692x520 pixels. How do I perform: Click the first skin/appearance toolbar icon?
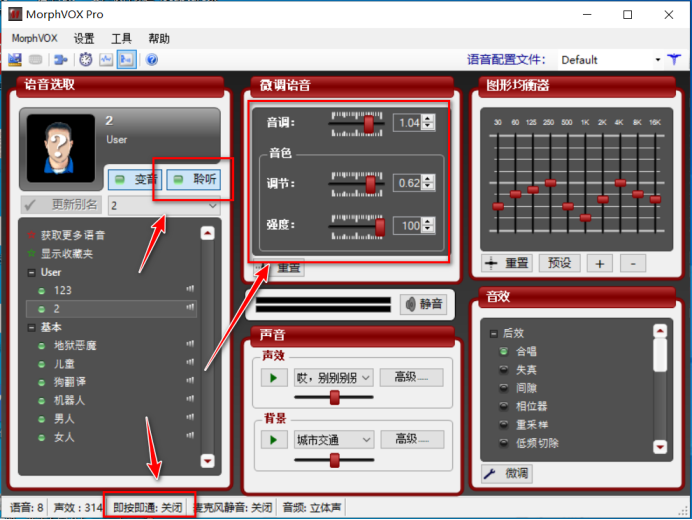point(15,60)
